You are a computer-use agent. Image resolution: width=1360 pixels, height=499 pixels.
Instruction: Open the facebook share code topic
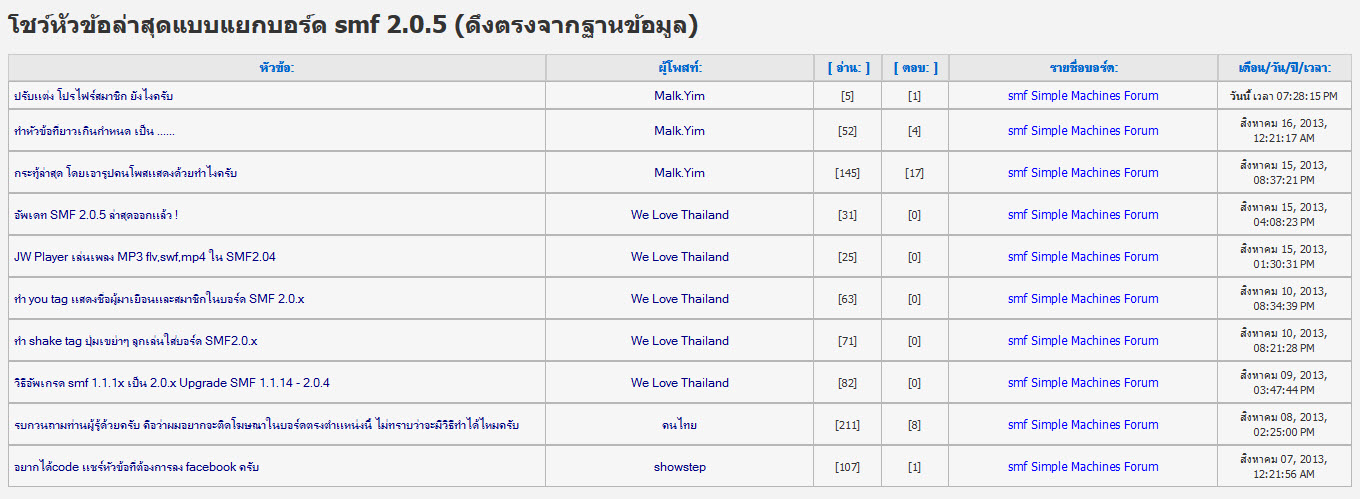tap(136, 467)
